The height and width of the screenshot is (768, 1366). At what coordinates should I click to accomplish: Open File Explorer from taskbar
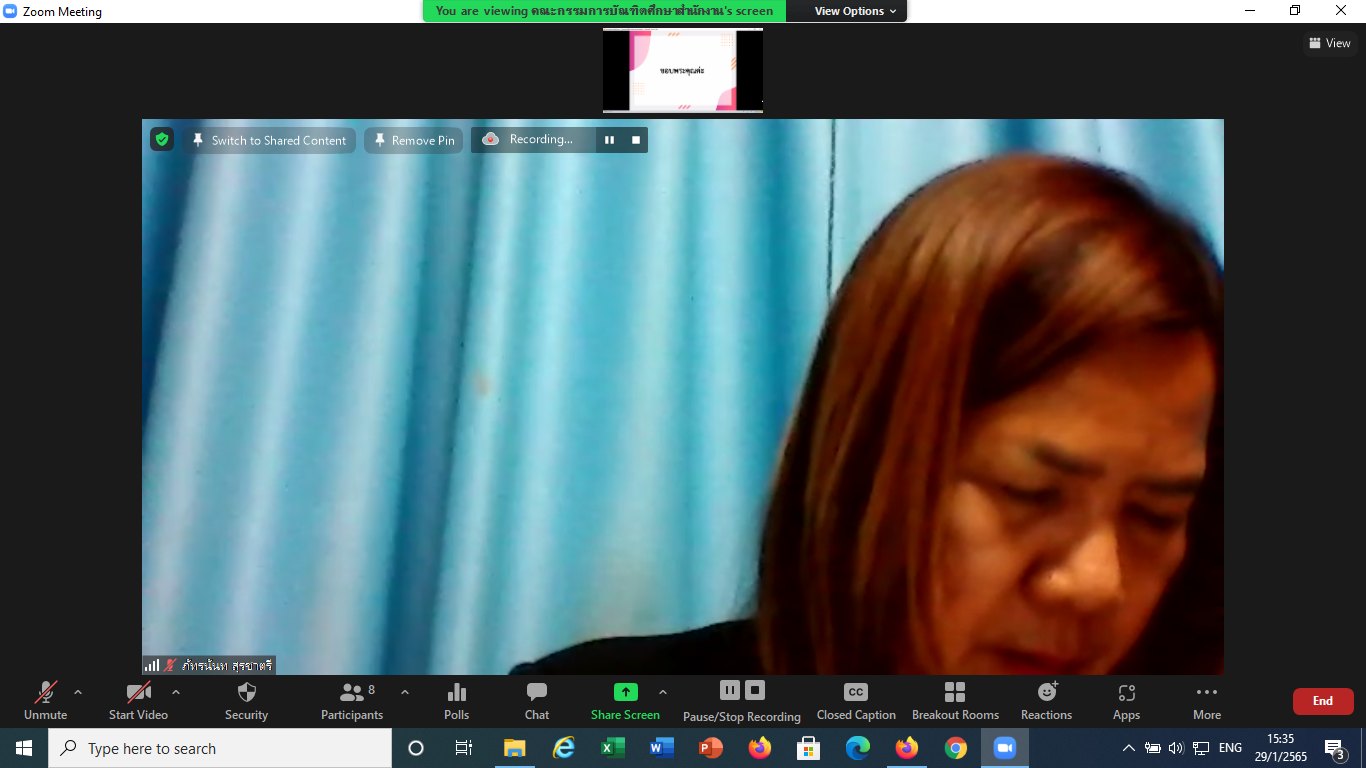click(514, 748)
